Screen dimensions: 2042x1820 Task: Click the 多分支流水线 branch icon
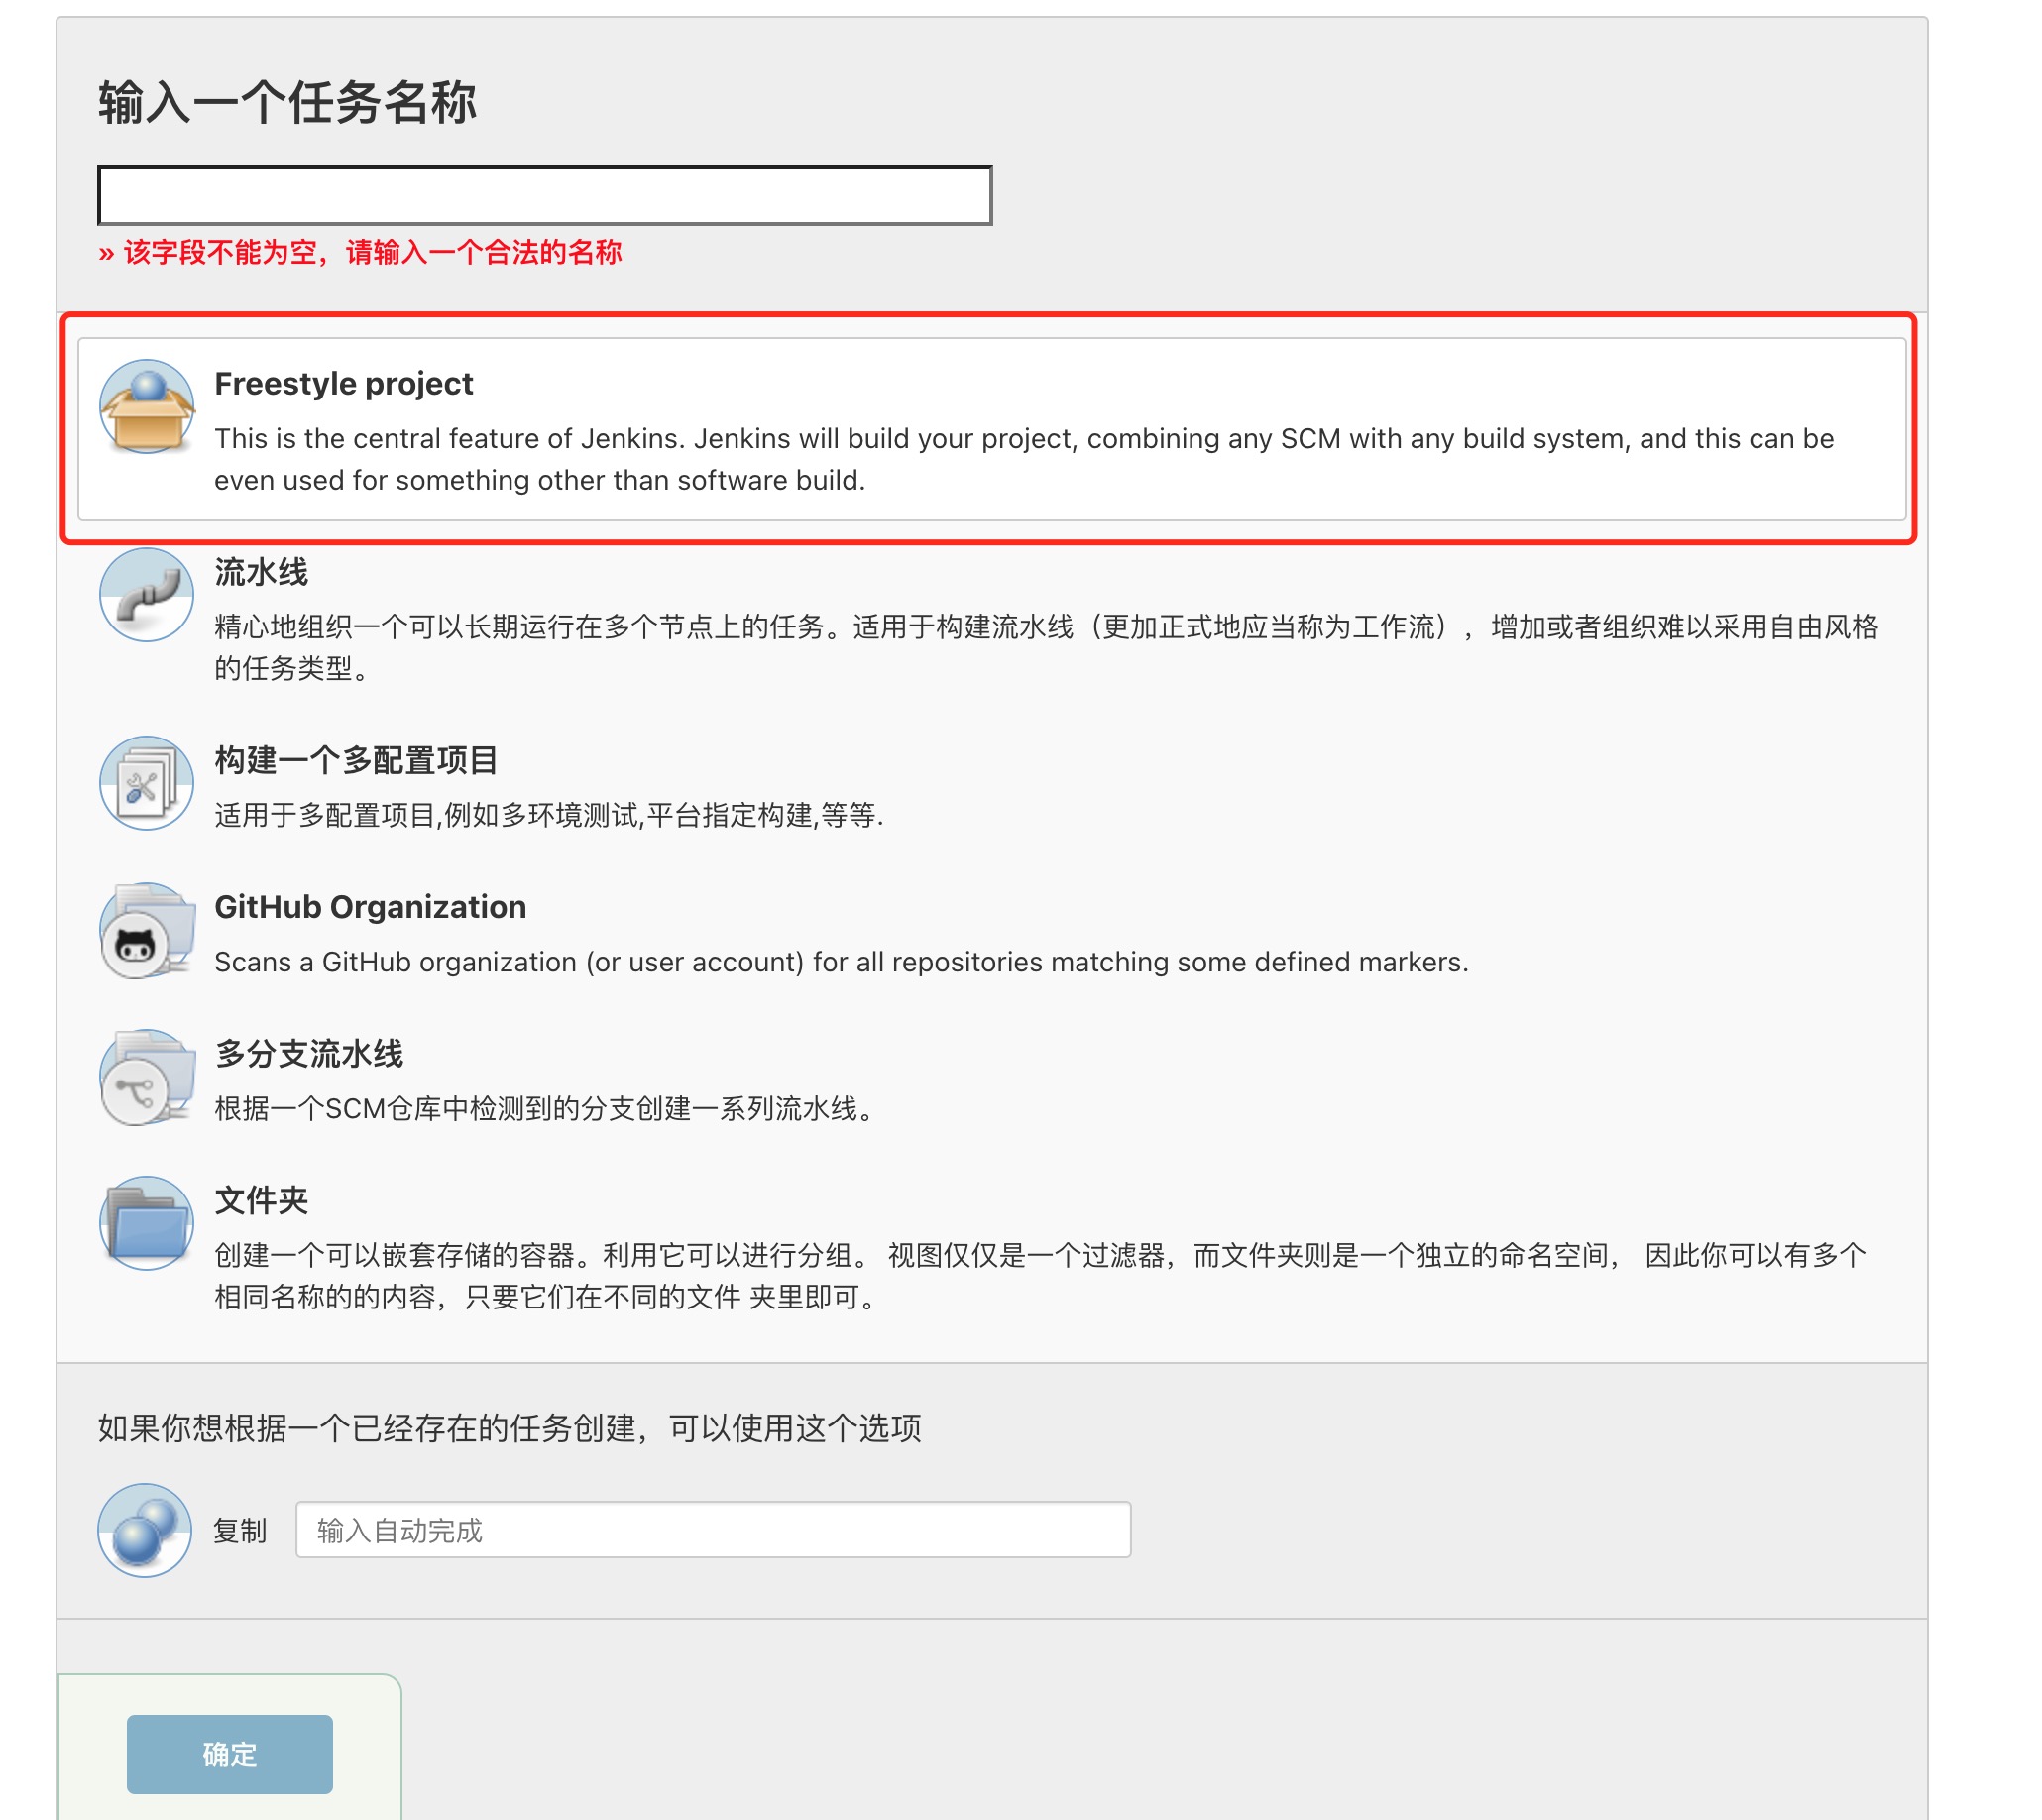[x=147, y=1078]
